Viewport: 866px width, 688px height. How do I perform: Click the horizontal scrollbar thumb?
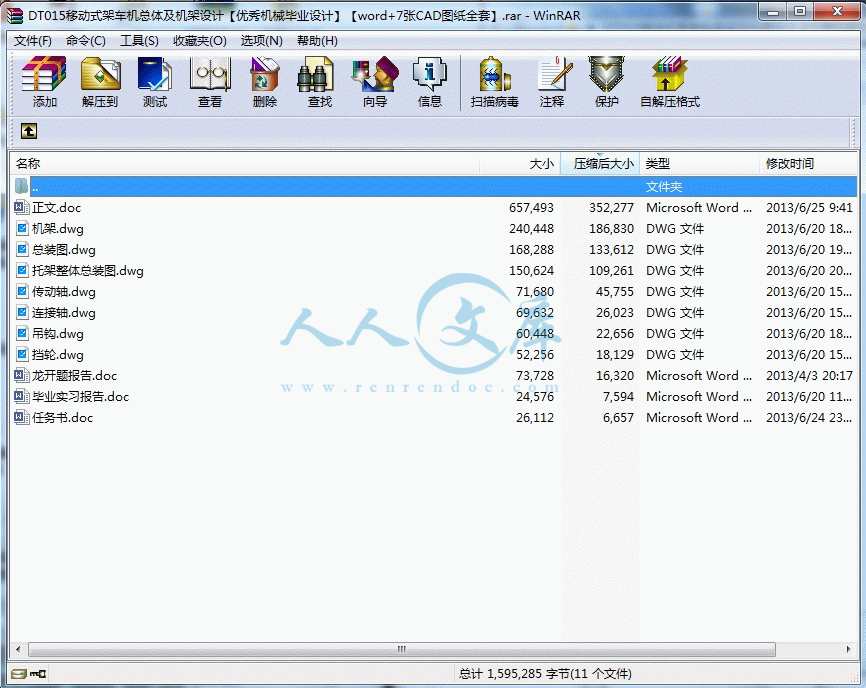tap(402, 649)
